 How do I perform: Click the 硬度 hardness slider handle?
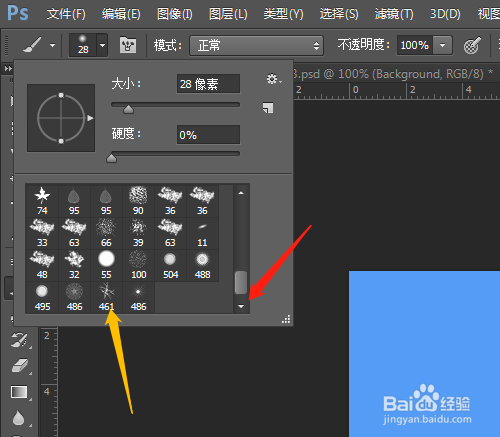[x=111, y=157]
